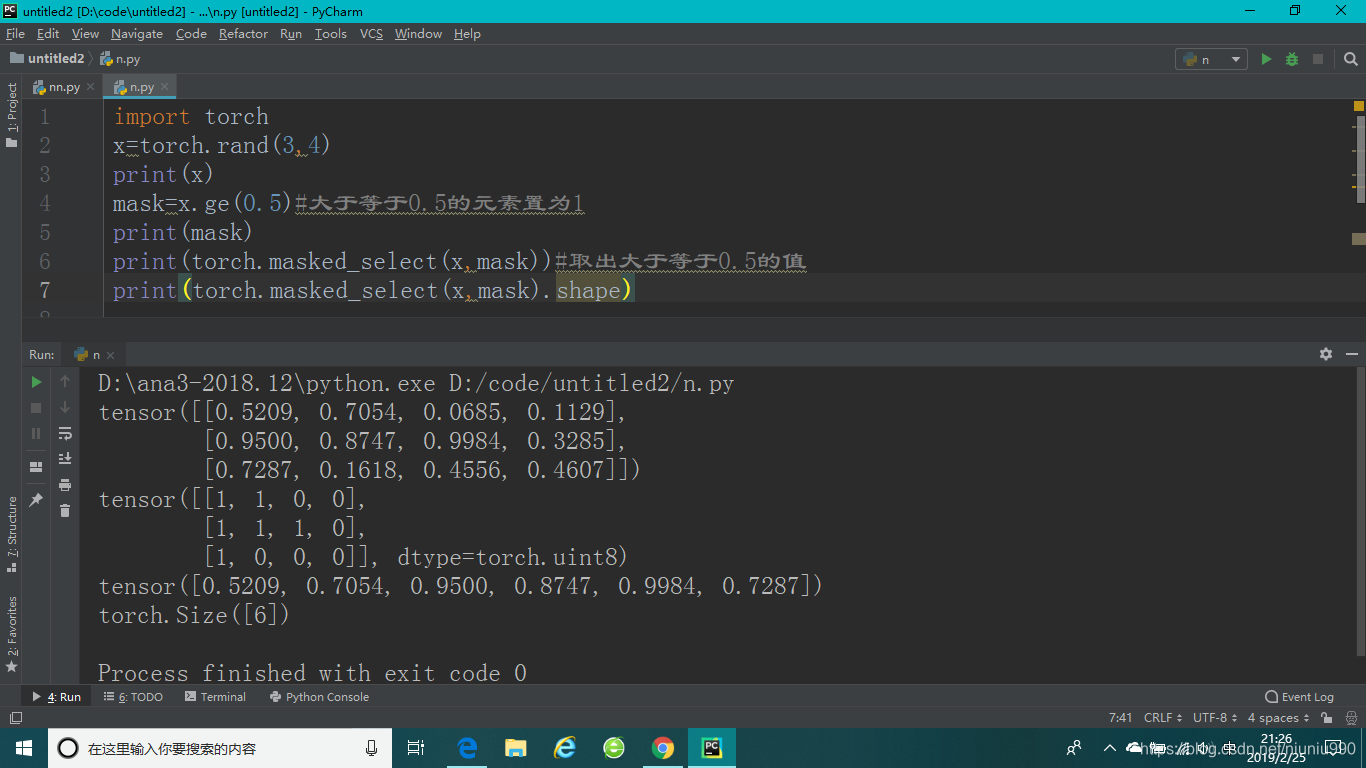
Task: Click the Windows search box
Action: tap(222, 748)
